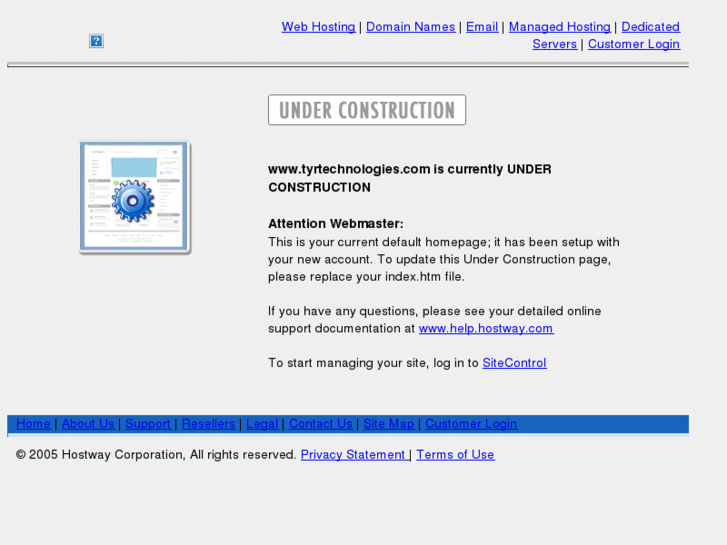View the Site Map footer link

[389, 423]
